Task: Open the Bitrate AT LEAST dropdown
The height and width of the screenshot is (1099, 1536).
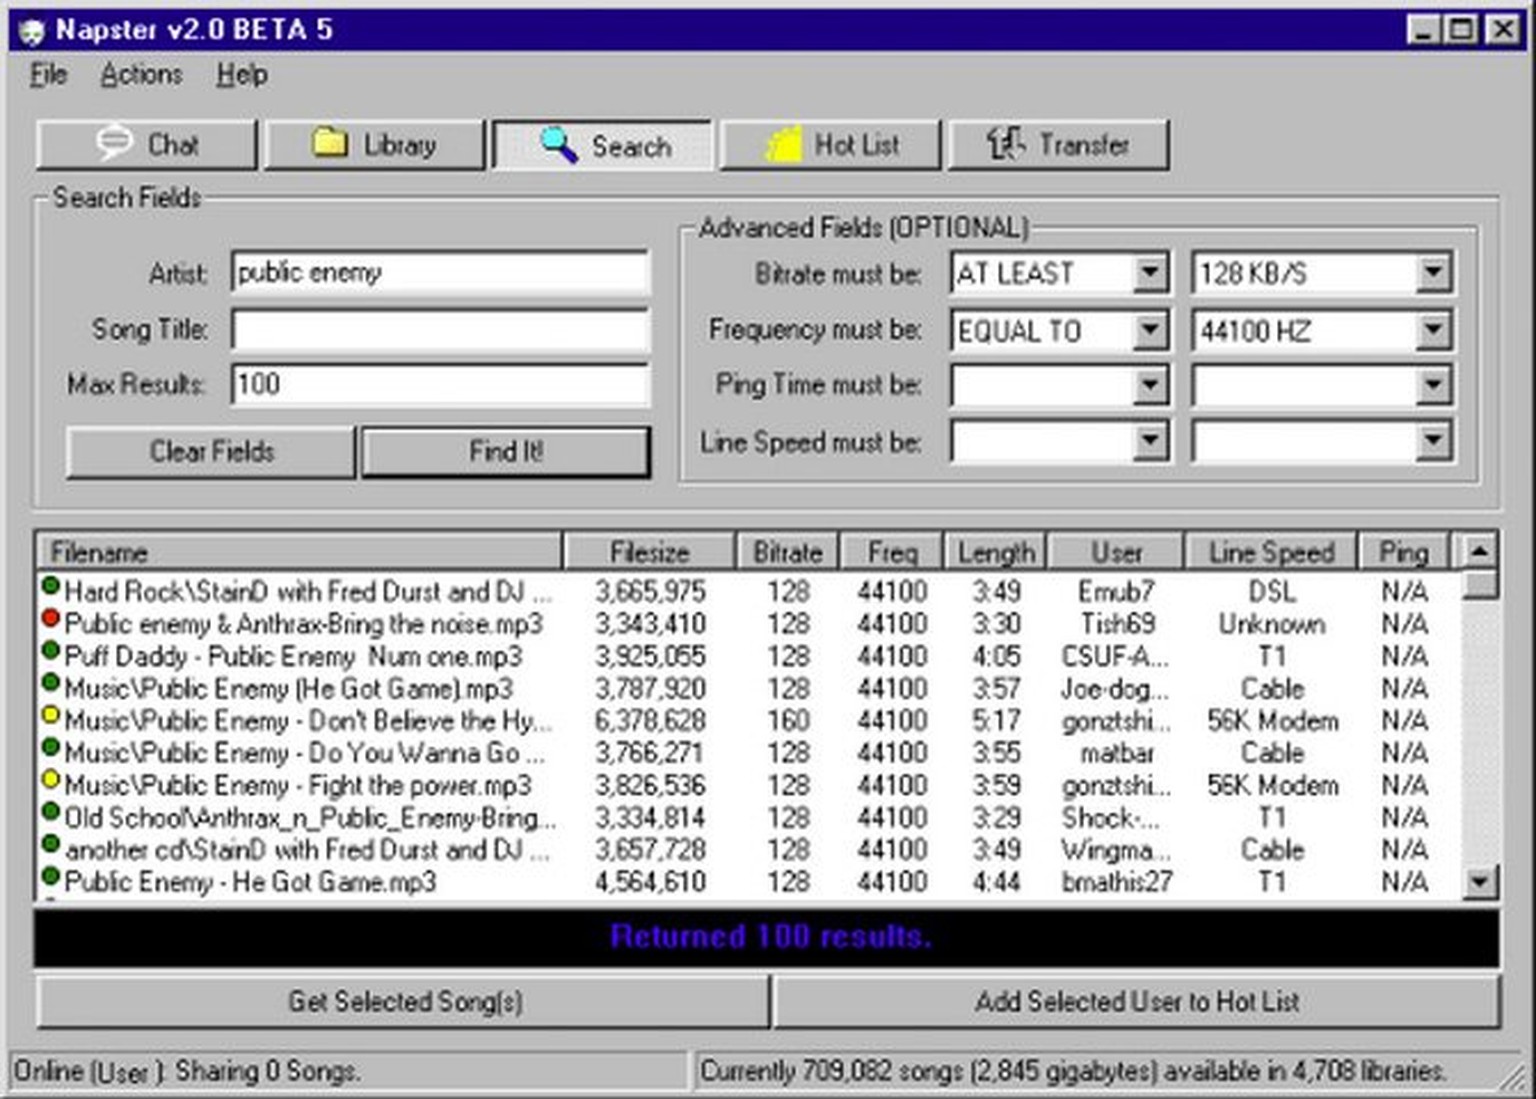Action: 1150,273
